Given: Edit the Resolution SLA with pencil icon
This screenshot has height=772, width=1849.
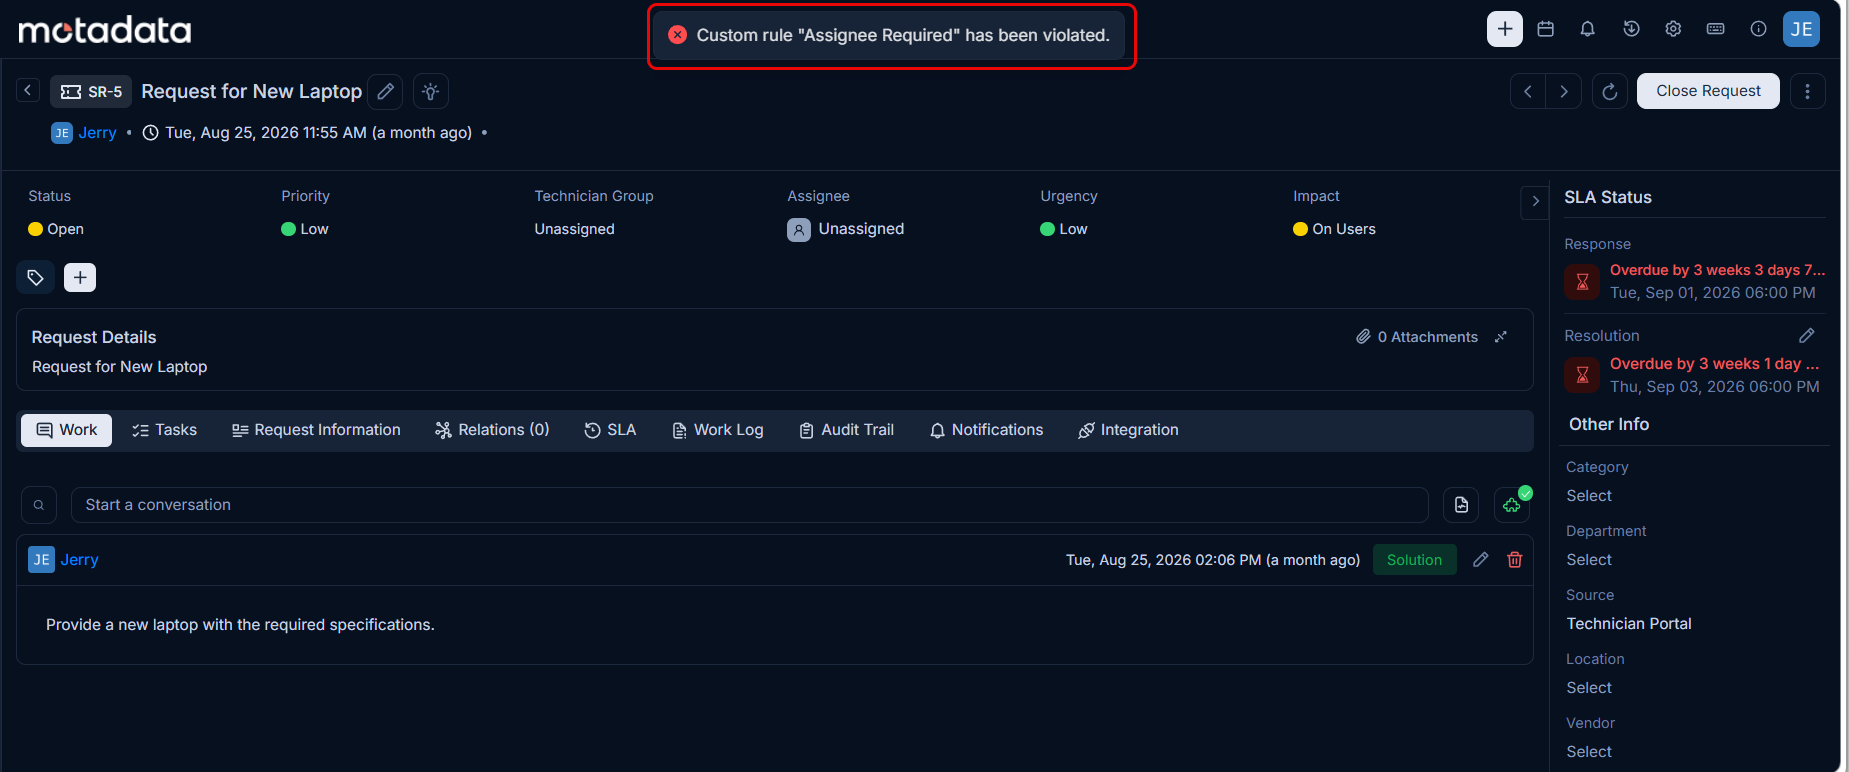Looking at the screenshot, I should [1807, 335].
